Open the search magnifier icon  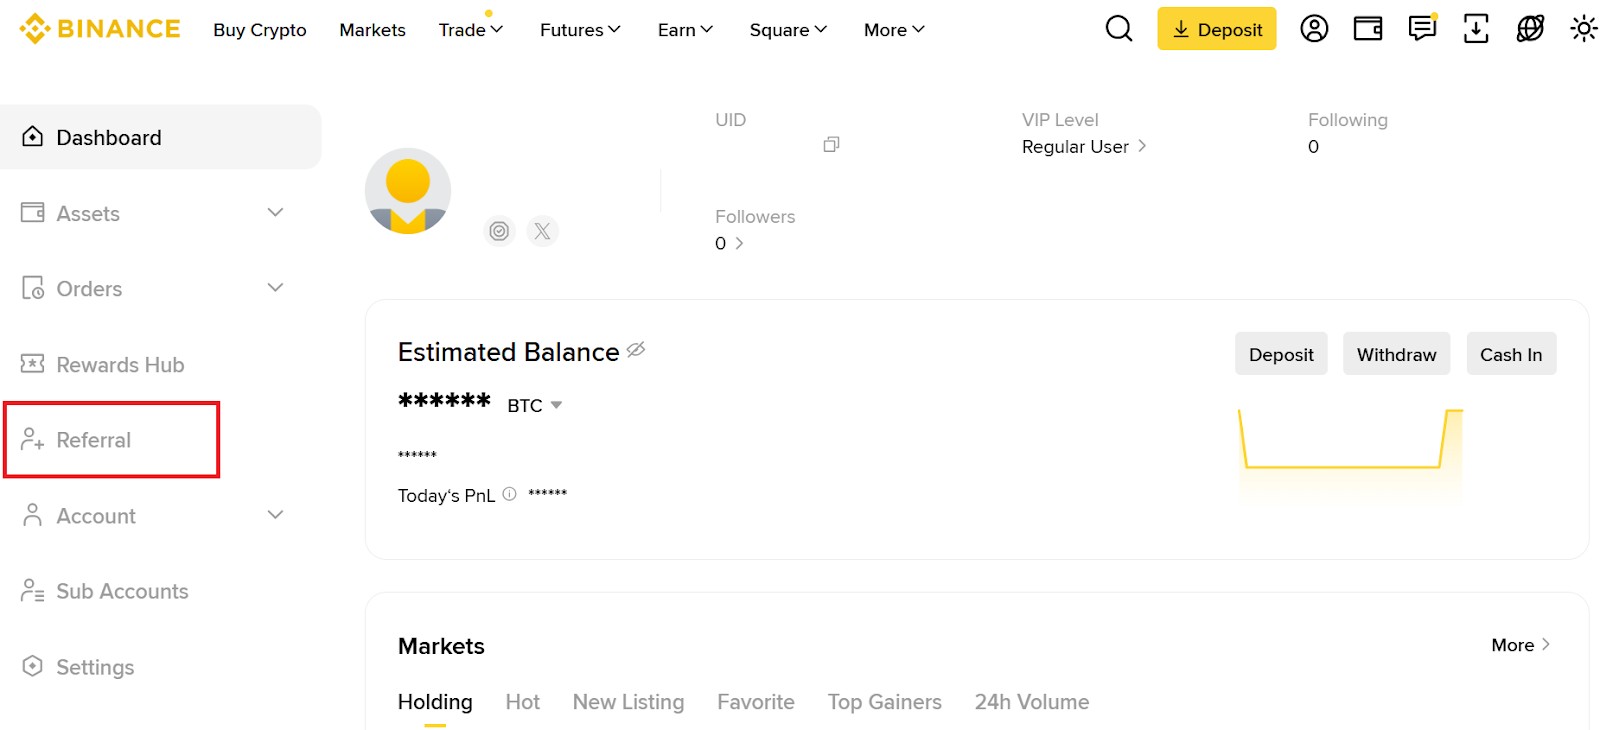click(x=1119, y=29)
